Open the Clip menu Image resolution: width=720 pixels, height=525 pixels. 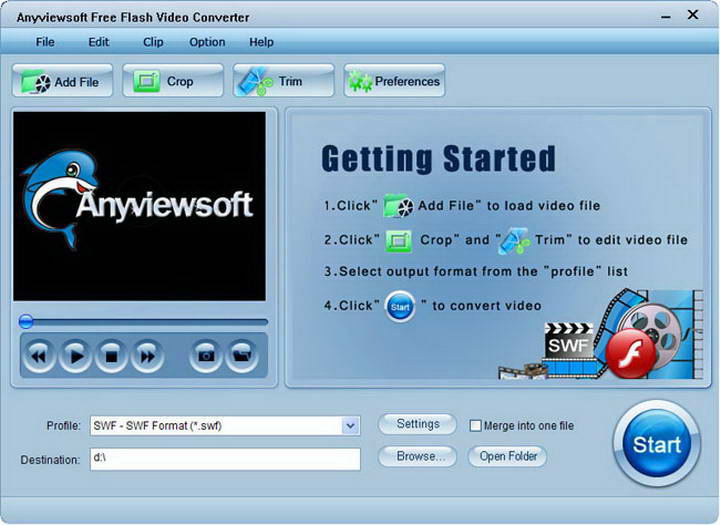click(x=153, y=42)
